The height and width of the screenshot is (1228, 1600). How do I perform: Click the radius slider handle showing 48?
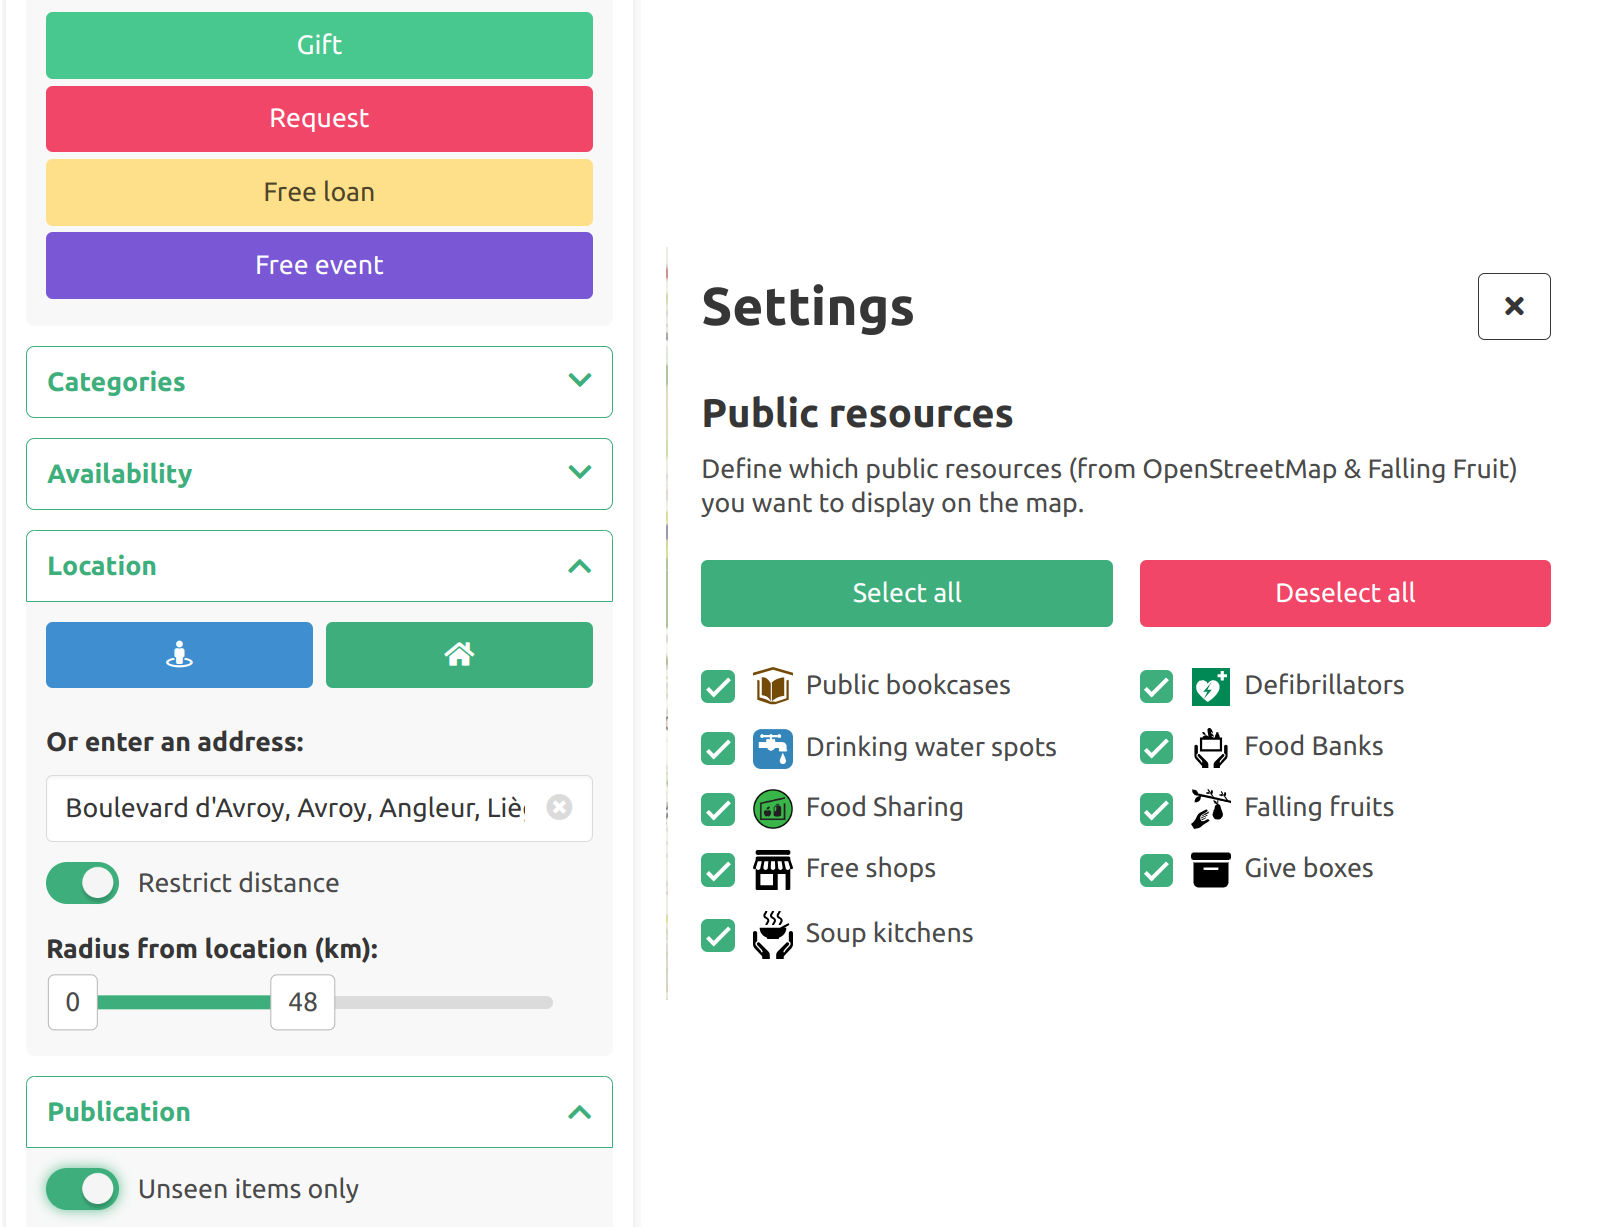coord(302,1002)
